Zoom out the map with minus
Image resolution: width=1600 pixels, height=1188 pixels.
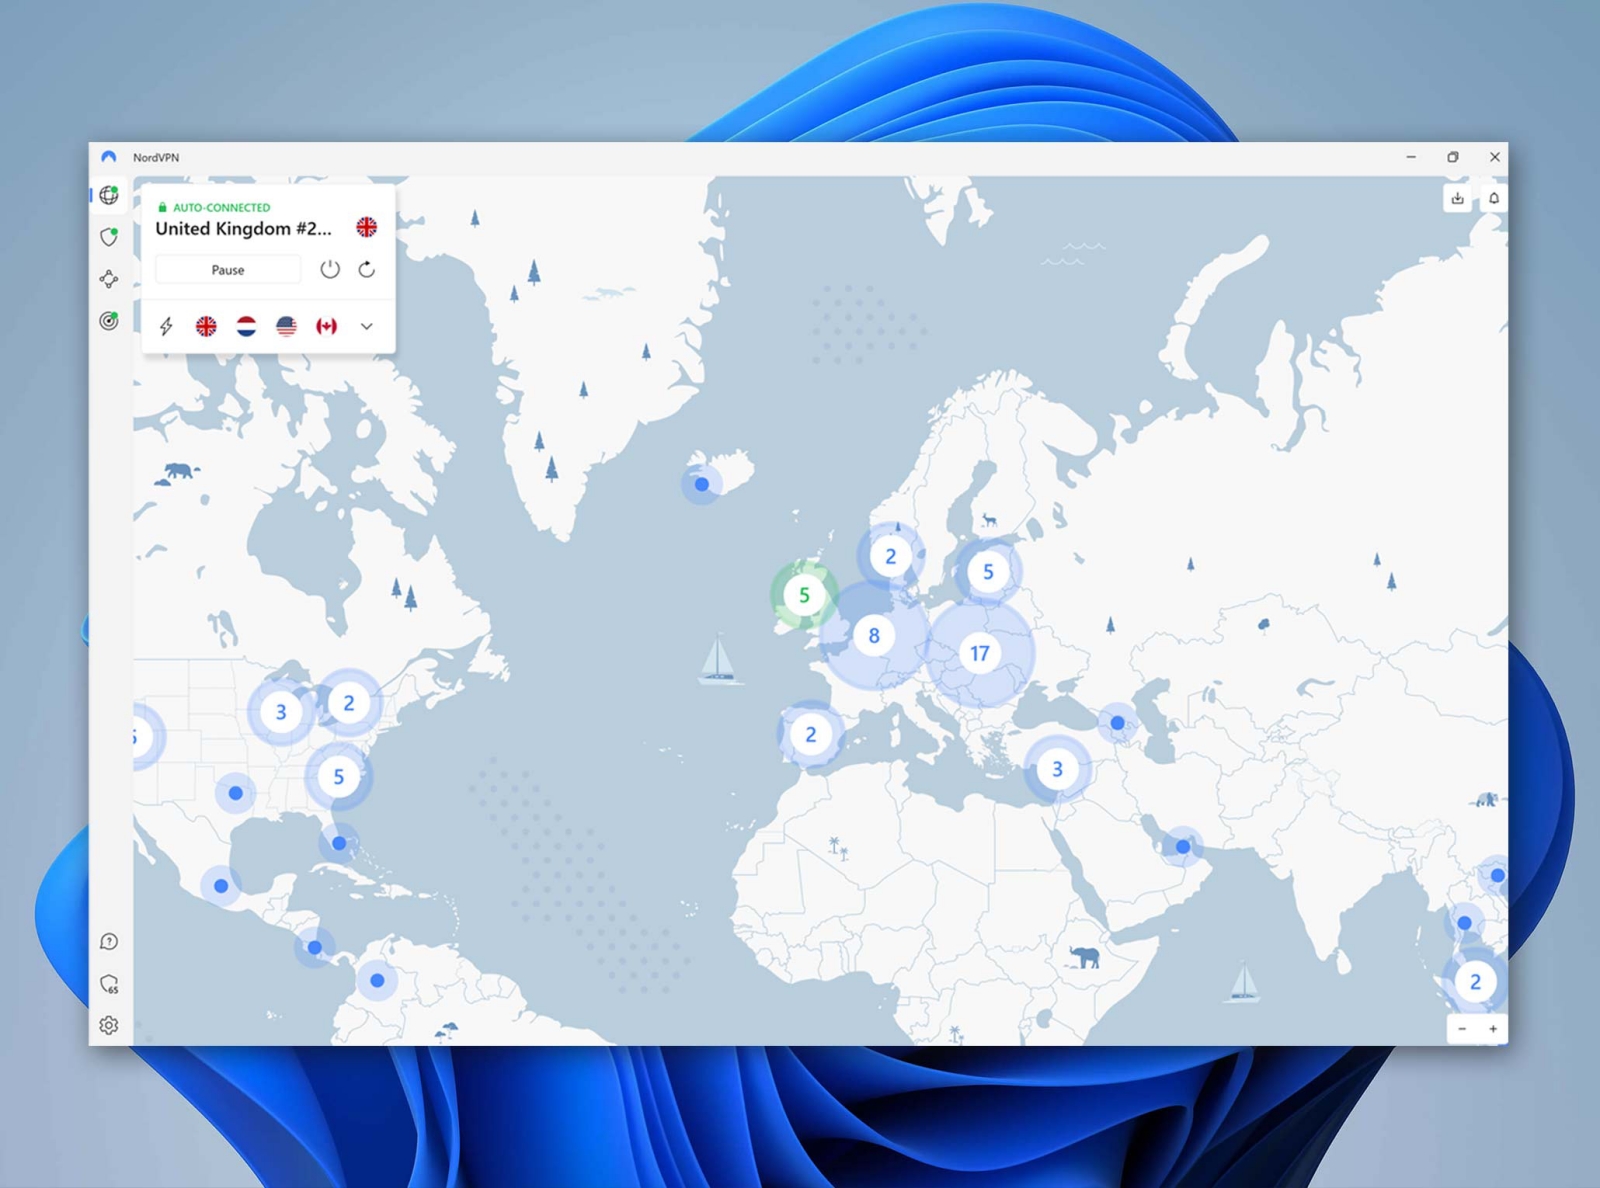[x=1462, y=1029]
